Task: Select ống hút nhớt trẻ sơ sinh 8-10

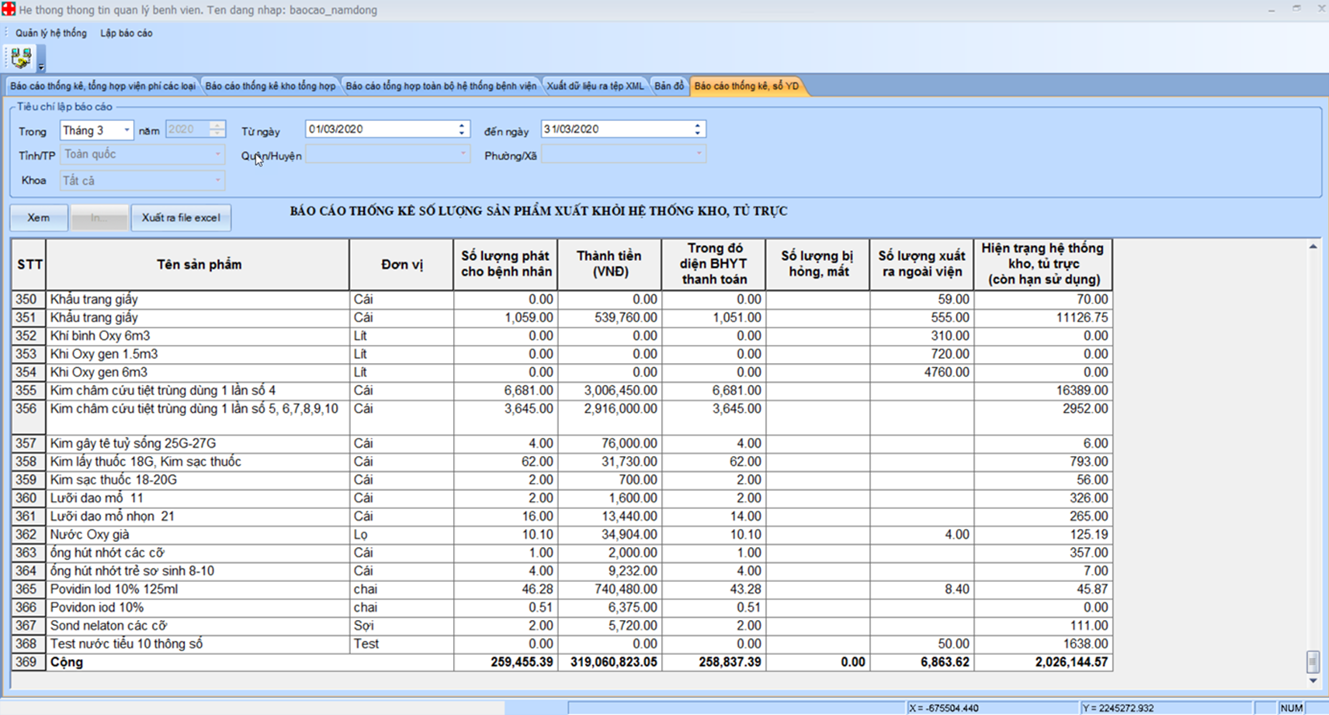Action: pos(562,571)
